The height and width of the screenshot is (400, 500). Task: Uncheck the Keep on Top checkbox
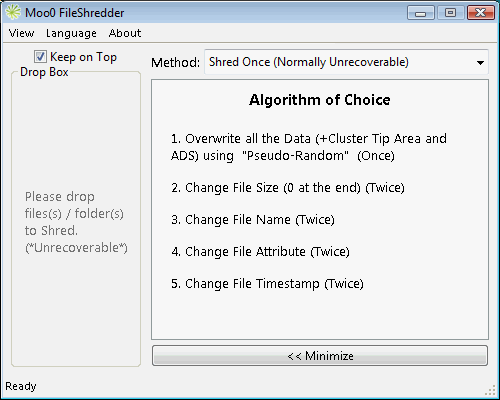(40, 57)
